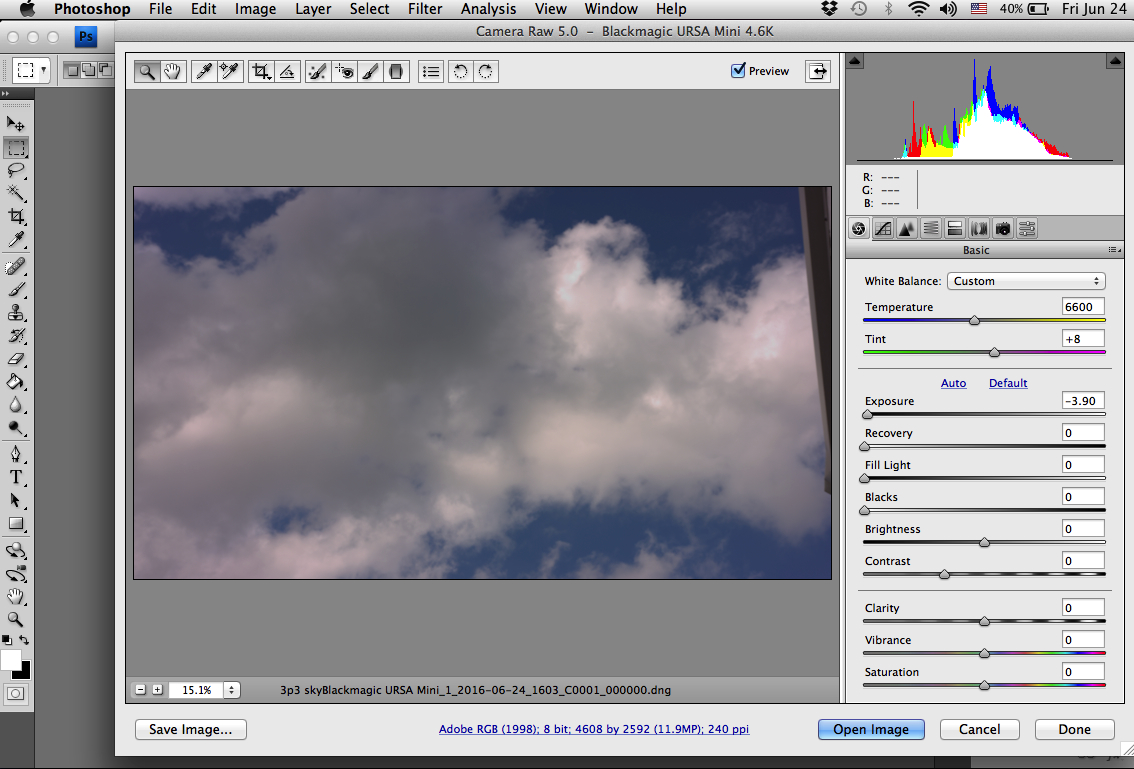Click the Saturation slider handle

click(984, 685)
